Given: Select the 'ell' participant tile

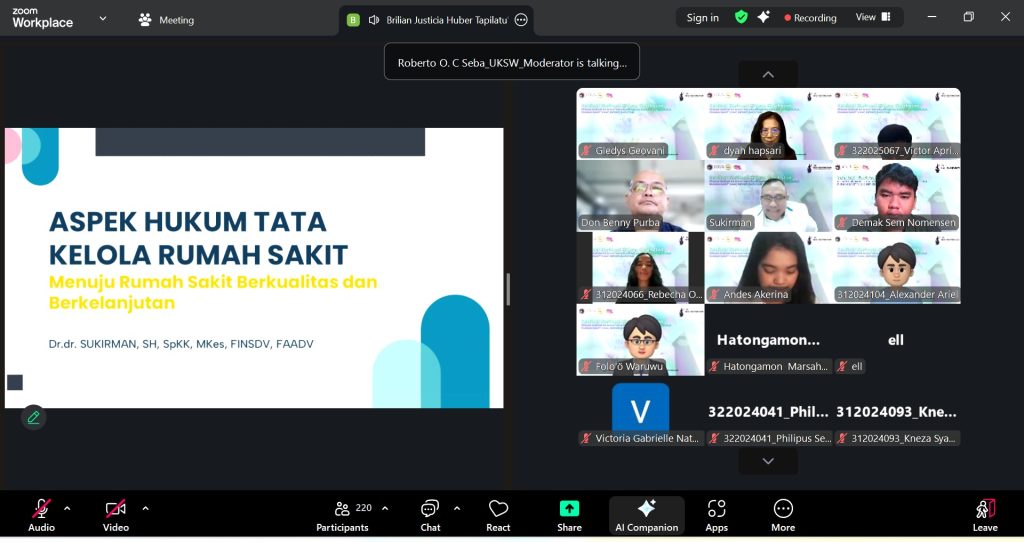Looking at the screenshot, I should tap(897, 340).
